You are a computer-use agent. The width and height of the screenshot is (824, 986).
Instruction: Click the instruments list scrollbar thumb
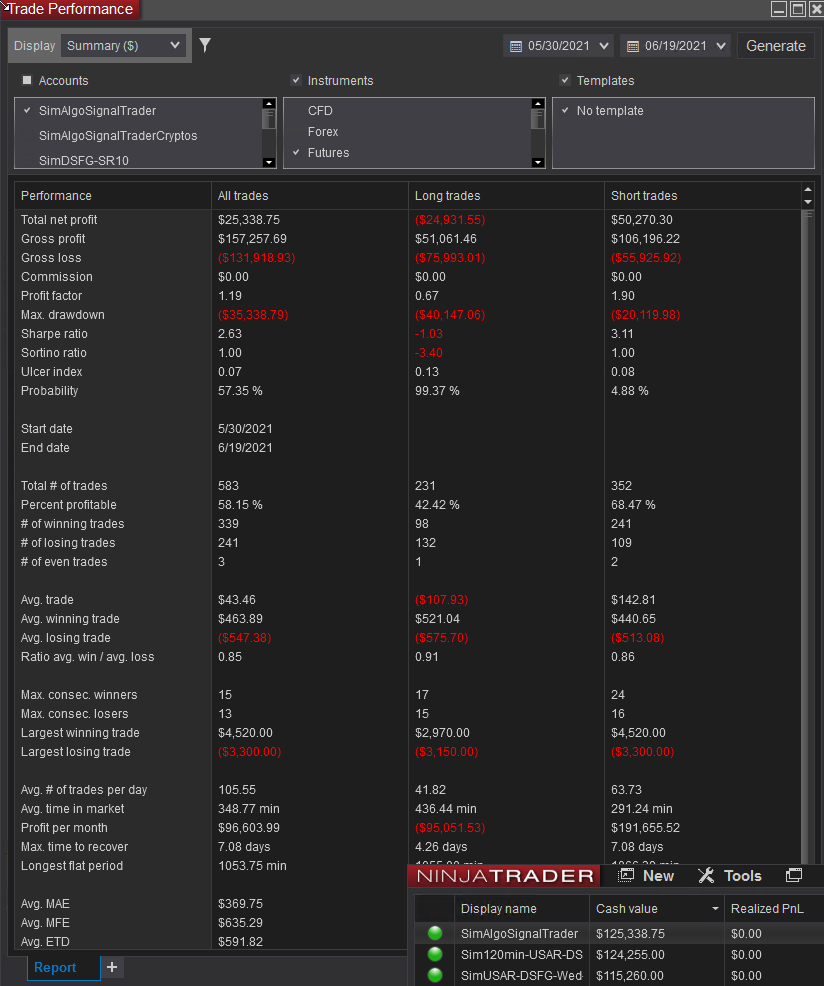(538, 119)
